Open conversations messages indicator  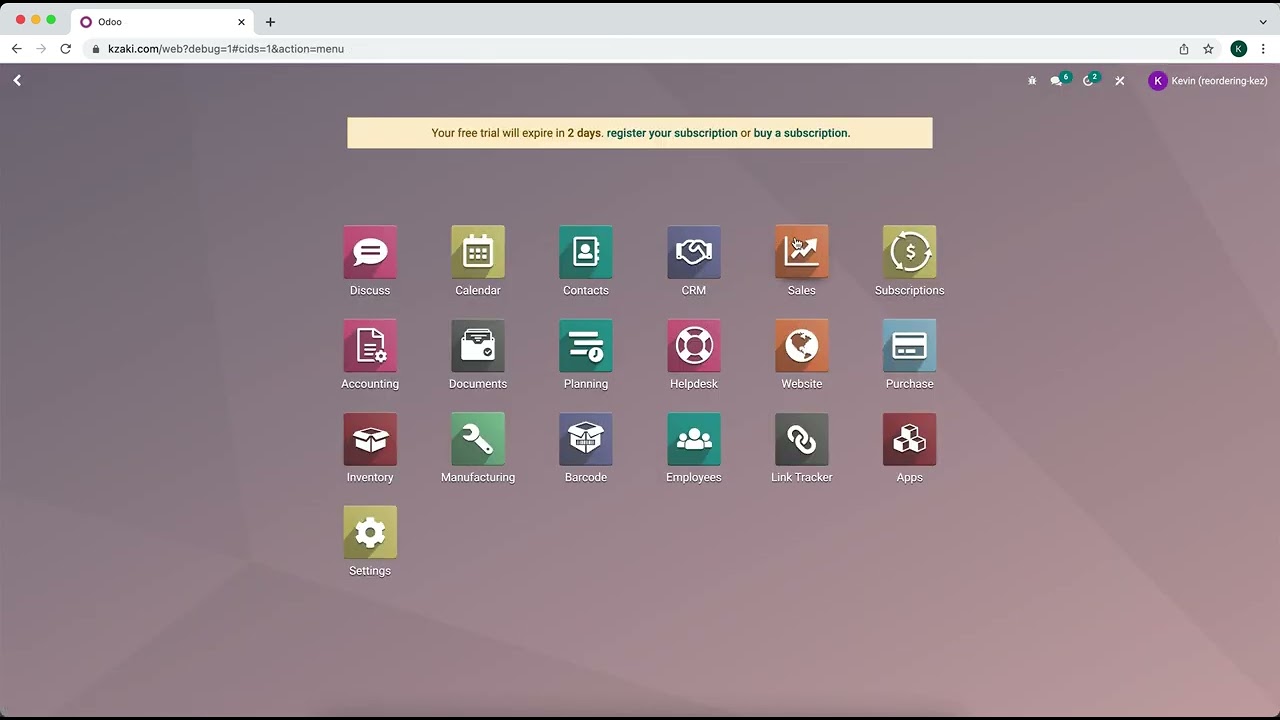pos(1059,80)
